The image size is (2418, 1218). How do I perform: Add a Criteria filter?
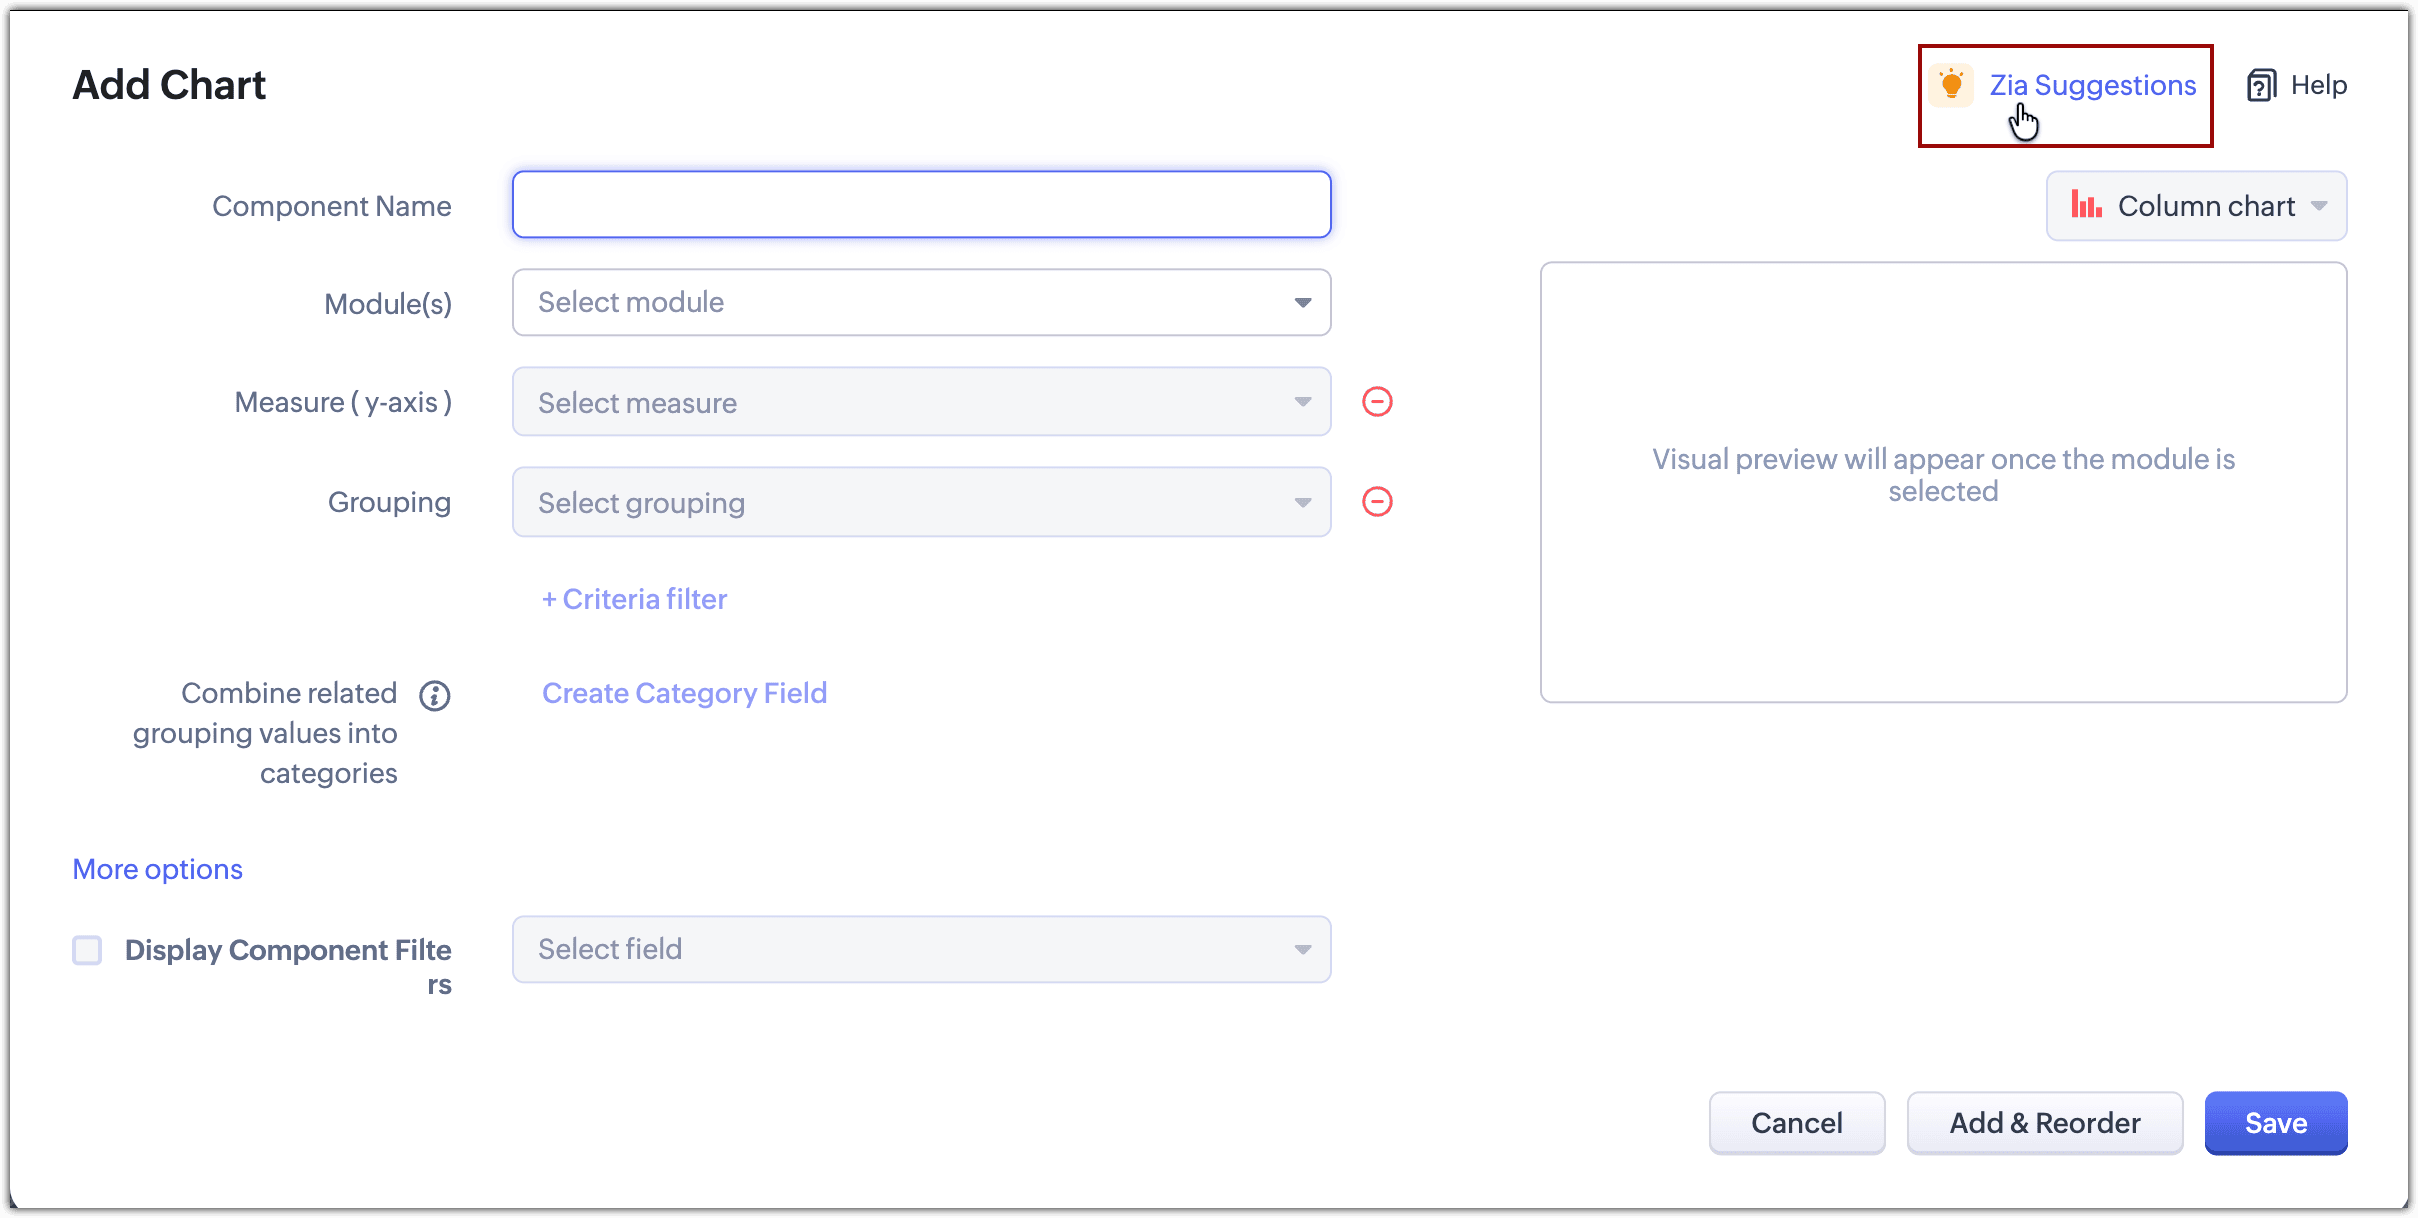(634, 599)
